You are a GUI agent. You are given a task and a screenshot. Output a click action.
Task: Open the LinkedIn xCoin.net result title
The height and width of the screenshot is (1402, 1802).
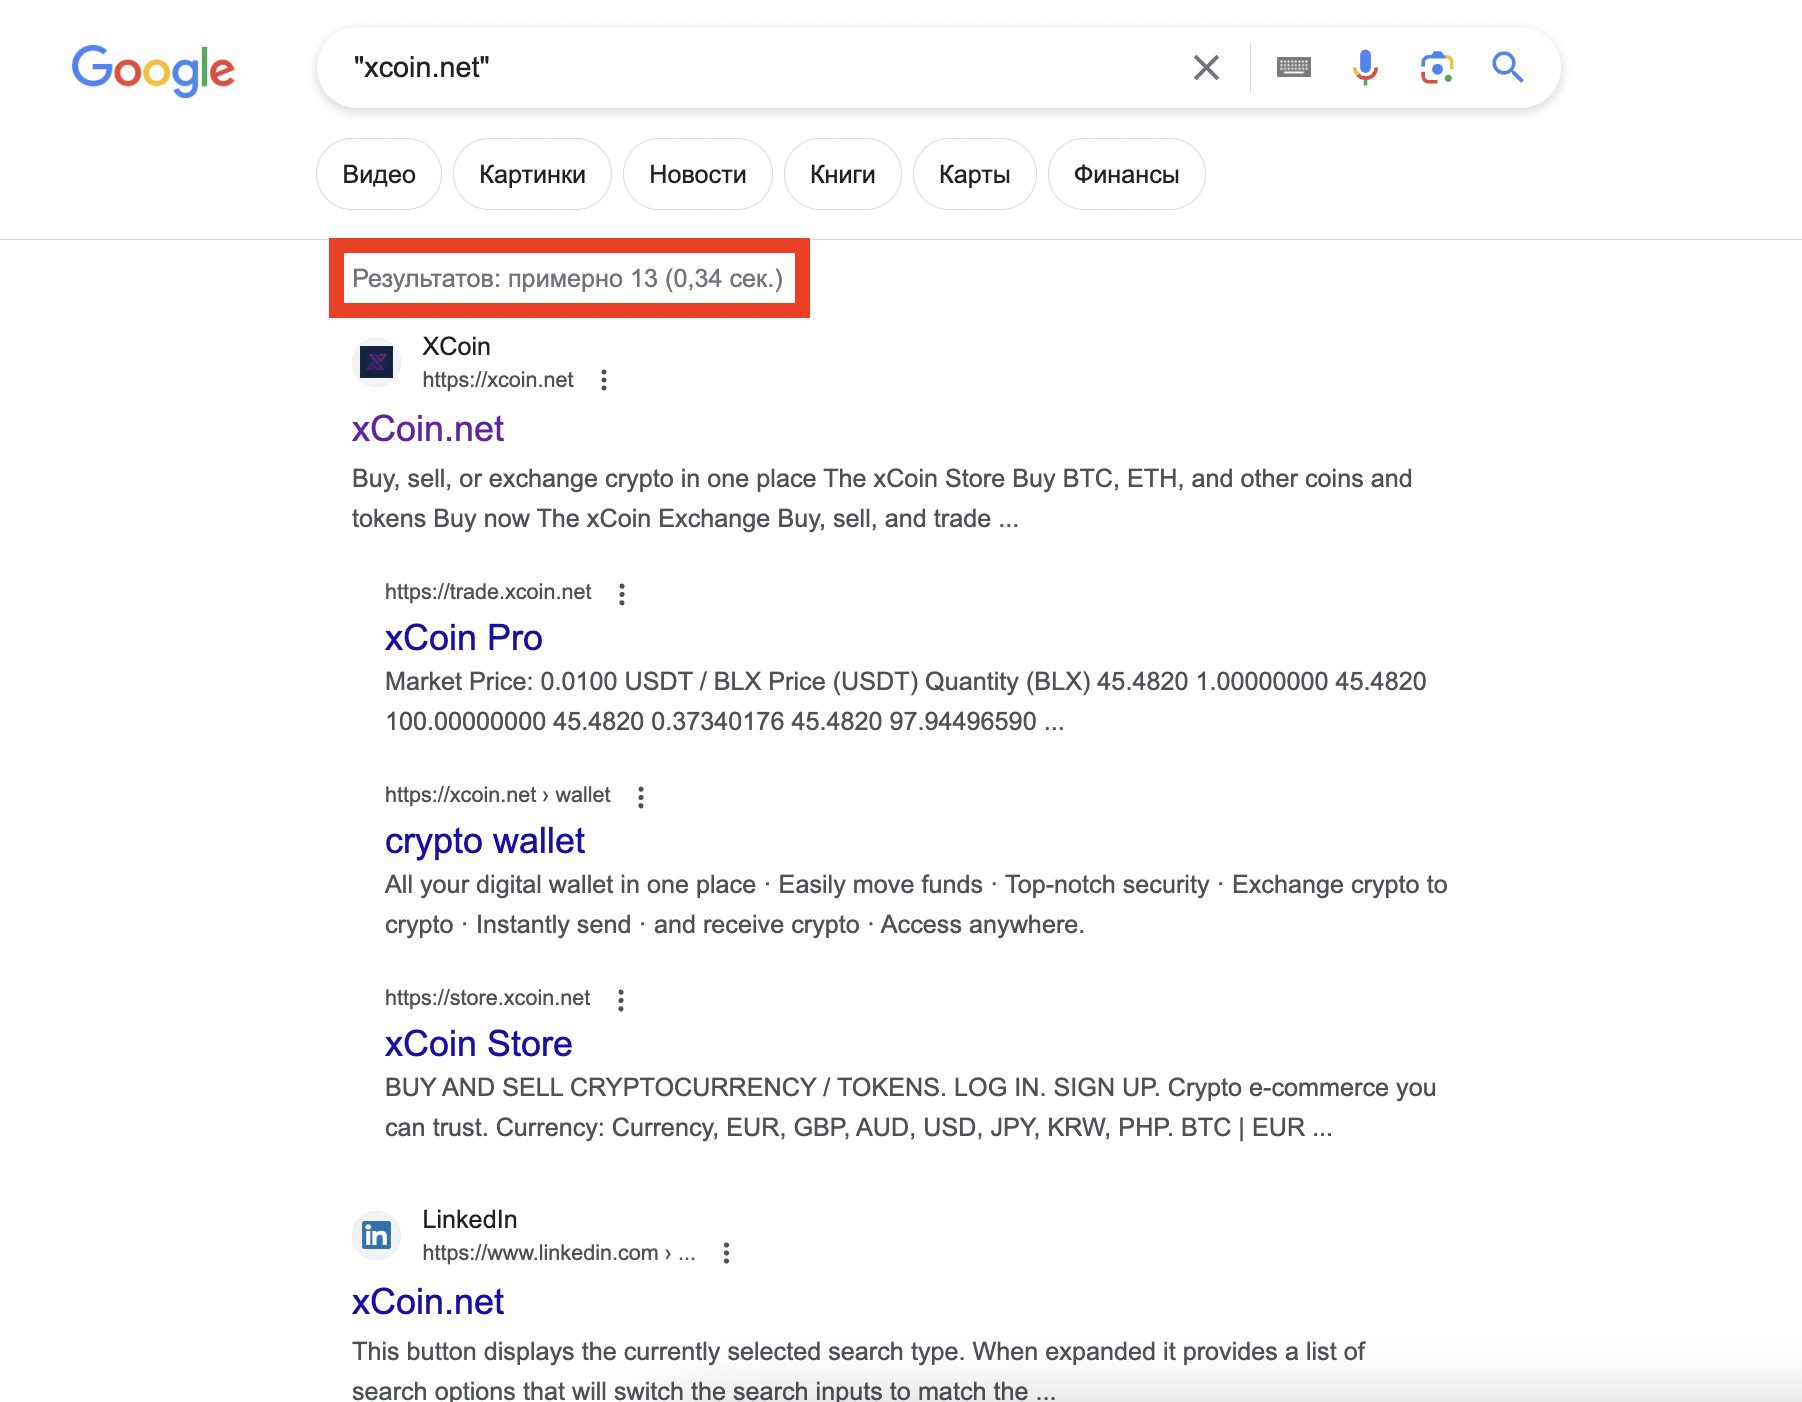pos(428,1302)
